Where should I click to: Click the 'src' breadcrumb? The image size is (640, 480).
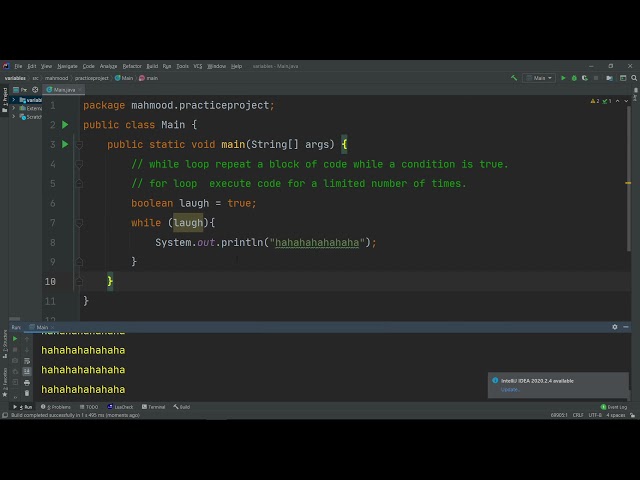(36, 78)
